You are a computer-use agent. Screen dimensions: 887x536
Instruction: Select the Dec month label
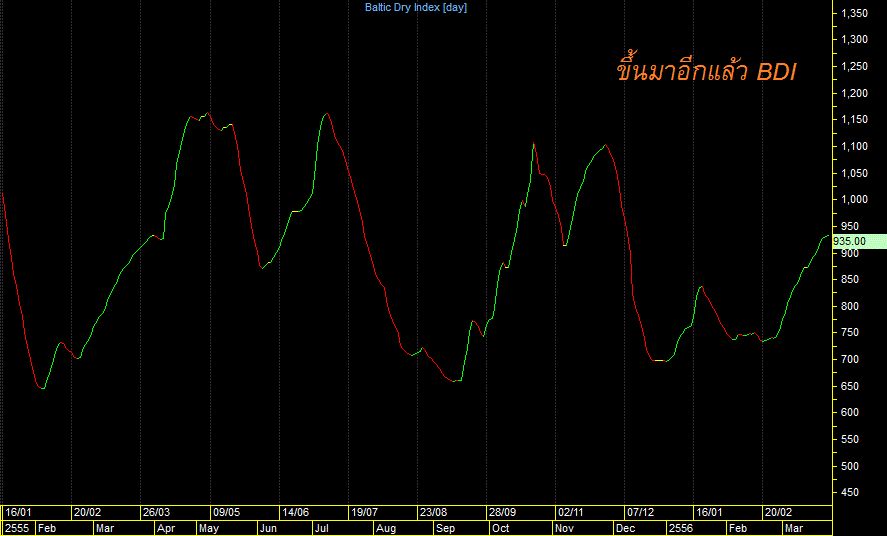pyautogui.click(x=626, y=529)
